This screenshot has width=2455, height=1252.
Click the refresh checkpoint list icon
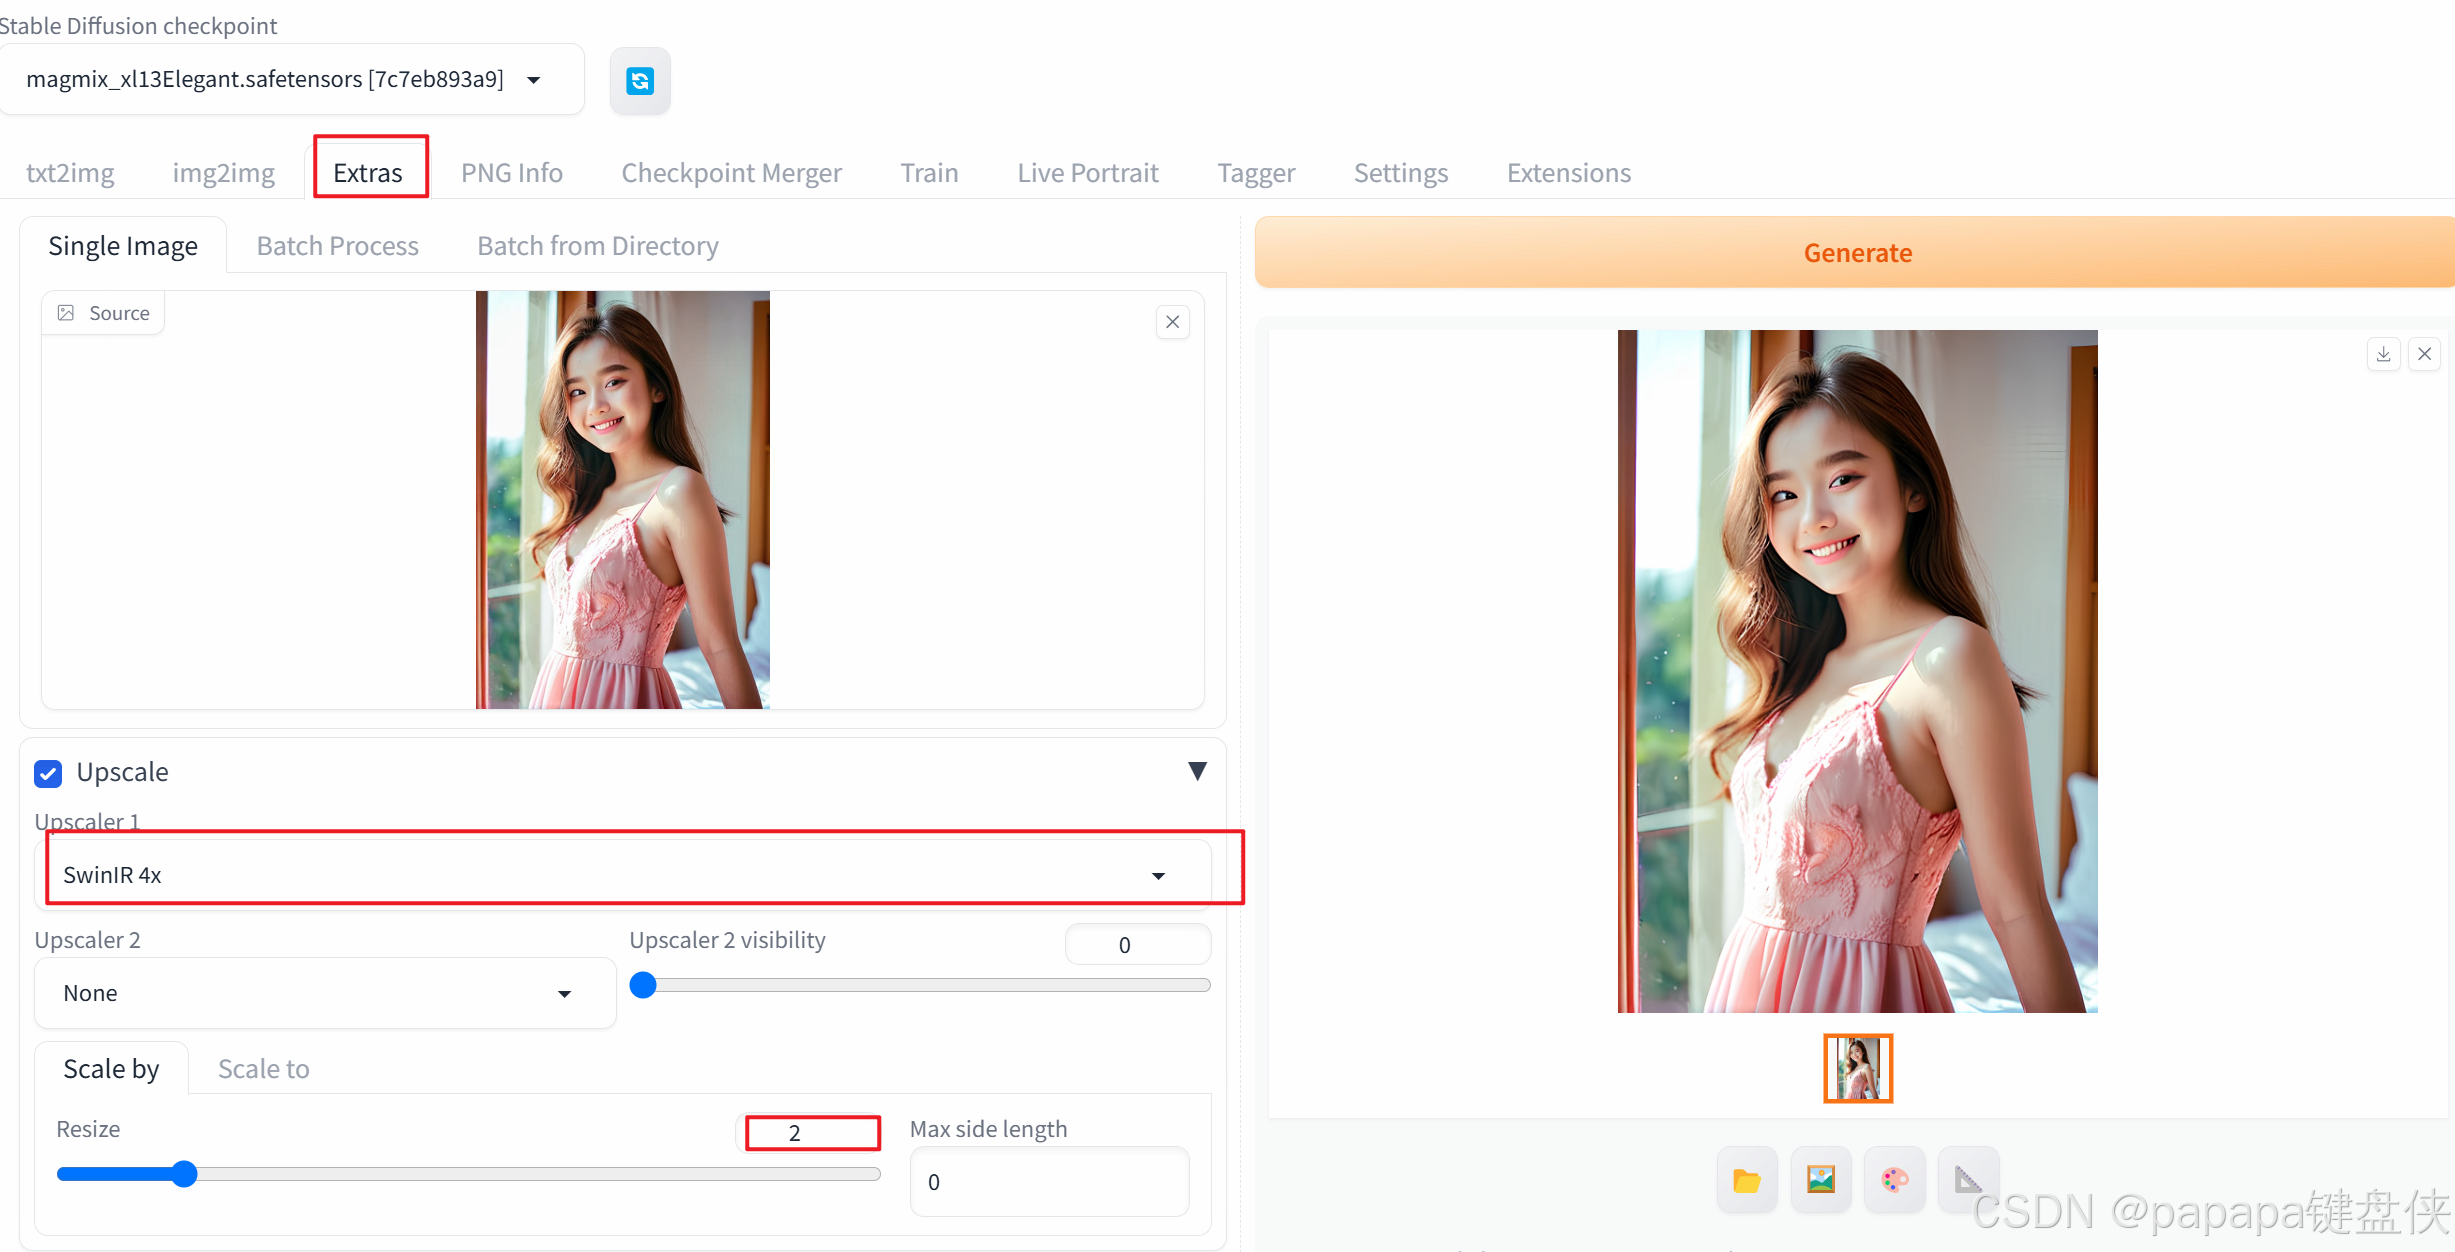click(640, 80)
